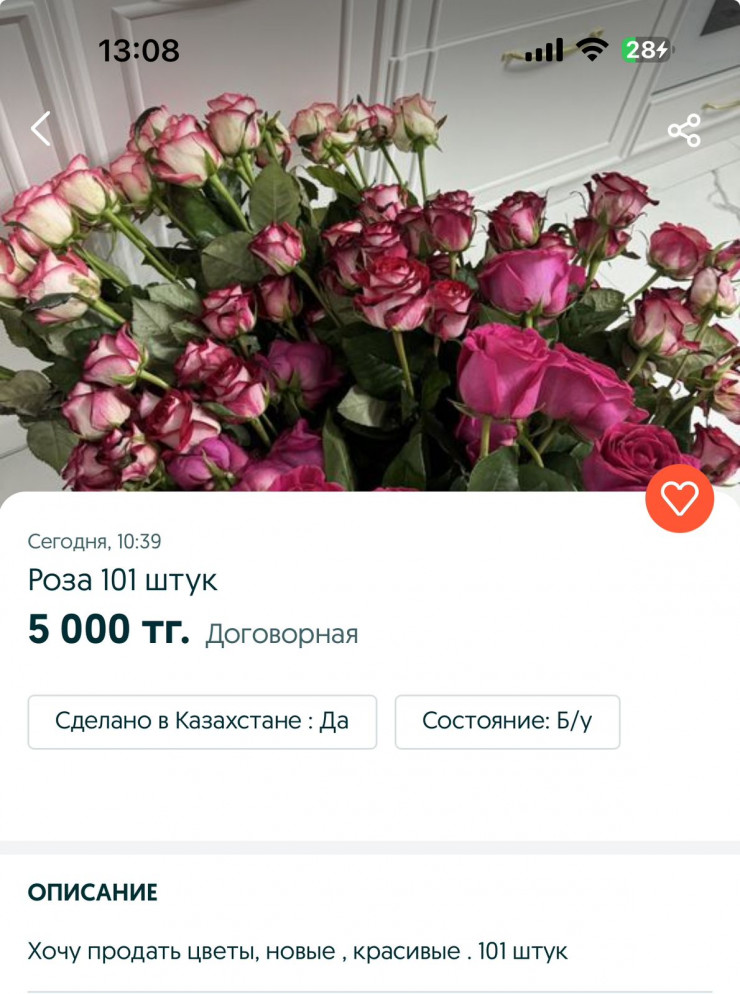Tap the divider below the description
The image size is (740, 994).
coord(370,991)
